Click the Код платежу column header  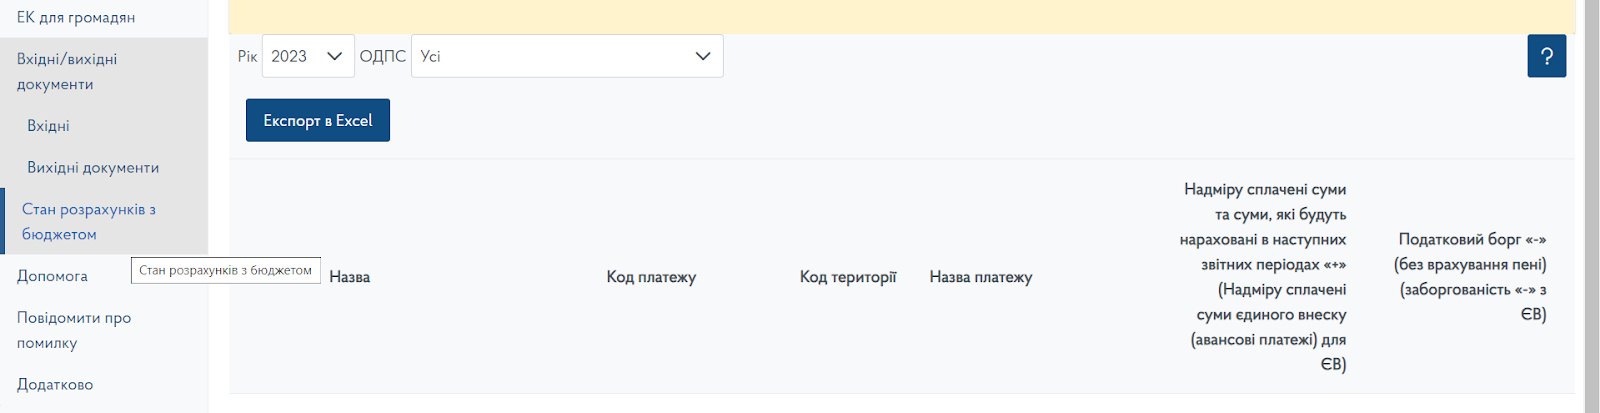point(651,277)
